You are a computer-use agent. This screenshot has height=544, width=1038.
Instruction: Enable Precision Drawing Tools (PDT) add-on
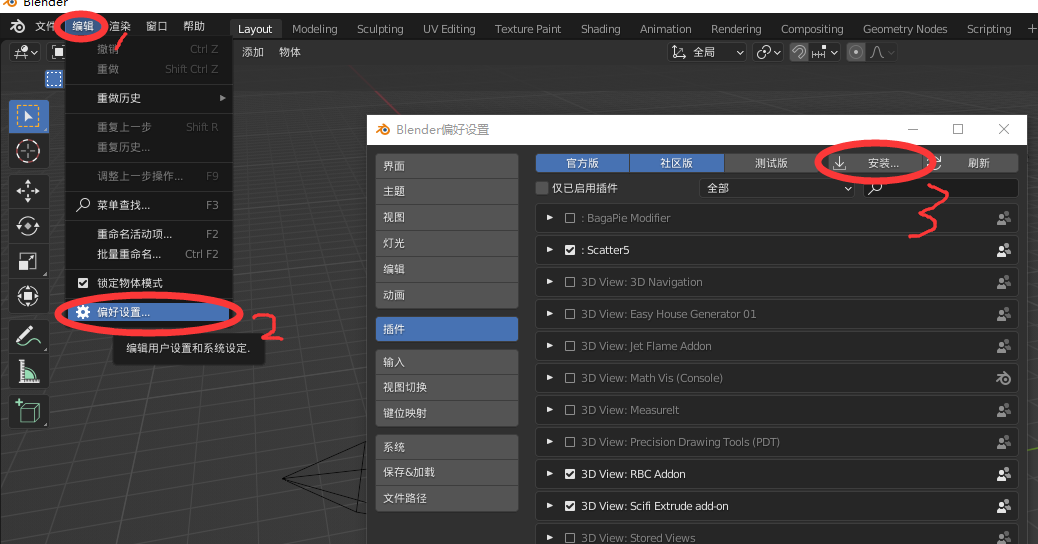[570, 442]
